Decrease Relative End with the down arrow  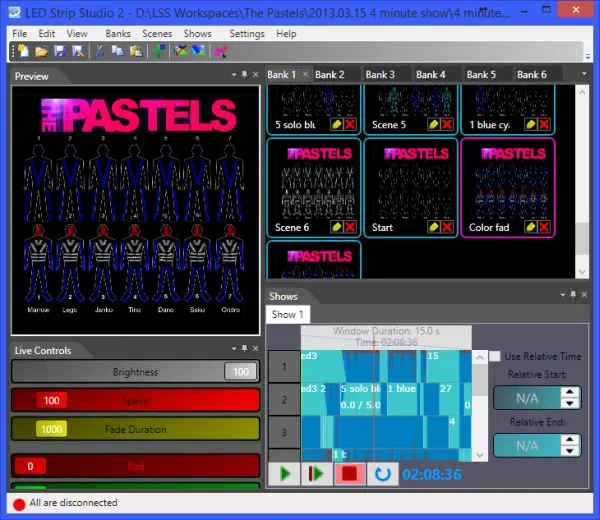(x=570, y=451)
